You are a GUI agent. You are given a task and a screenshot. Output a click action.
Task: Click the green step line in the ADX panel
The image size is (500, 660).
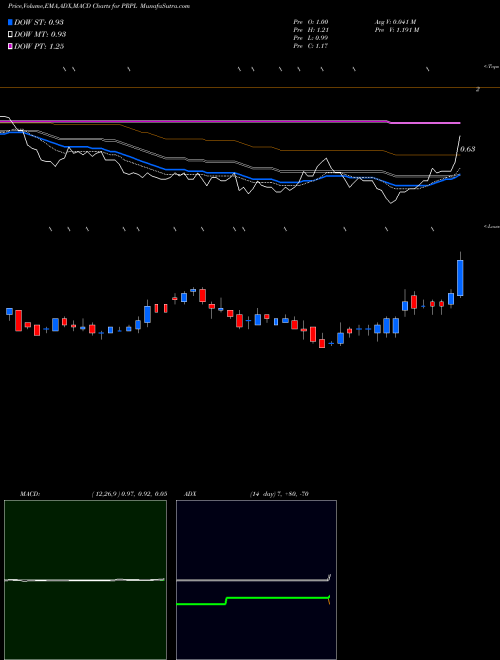[253, 598]
